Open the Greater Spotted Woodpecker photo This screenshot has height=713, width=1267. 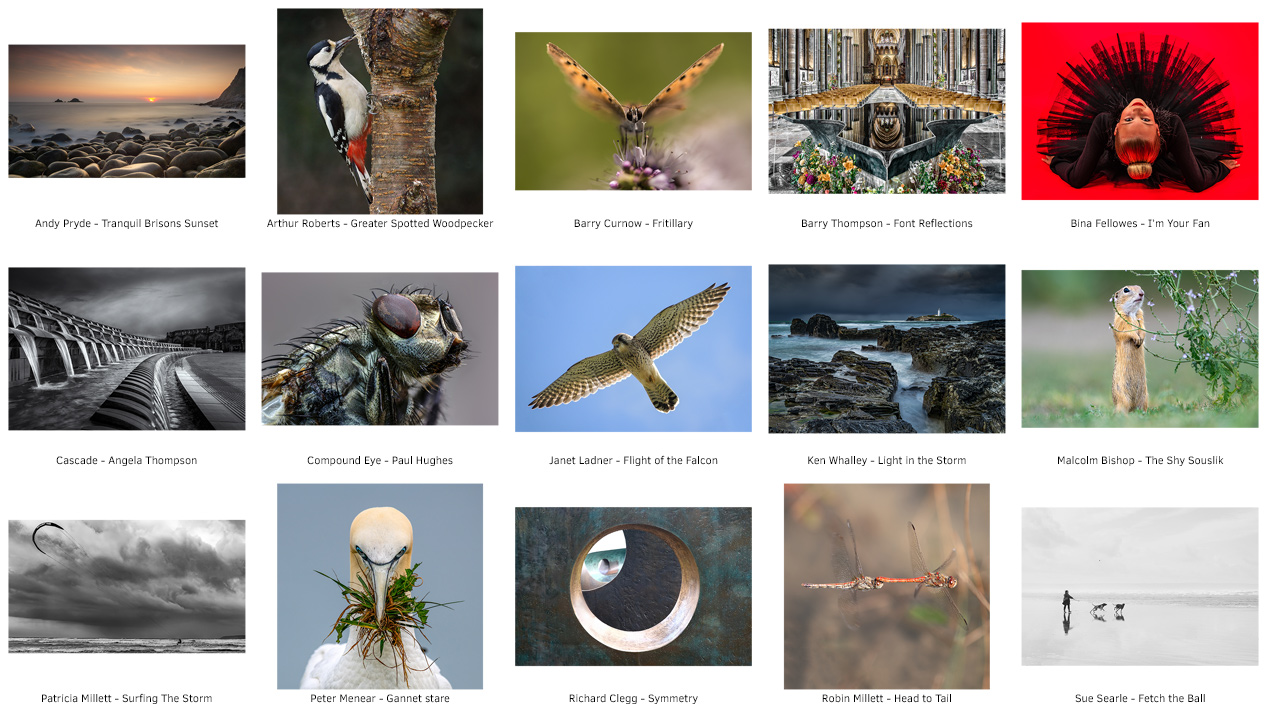(380, 111)
